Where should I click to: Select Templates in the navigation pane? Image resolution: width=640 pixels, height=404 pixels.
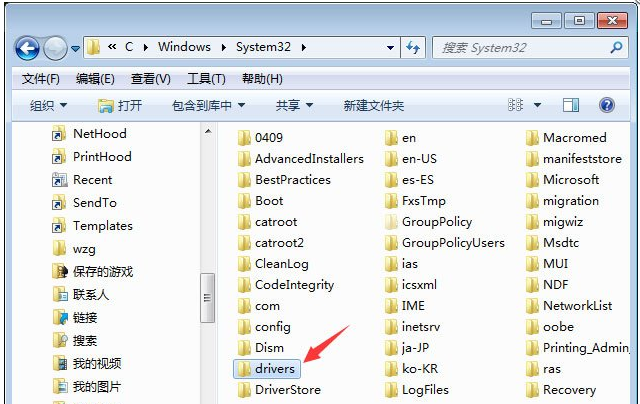(102, 226)
